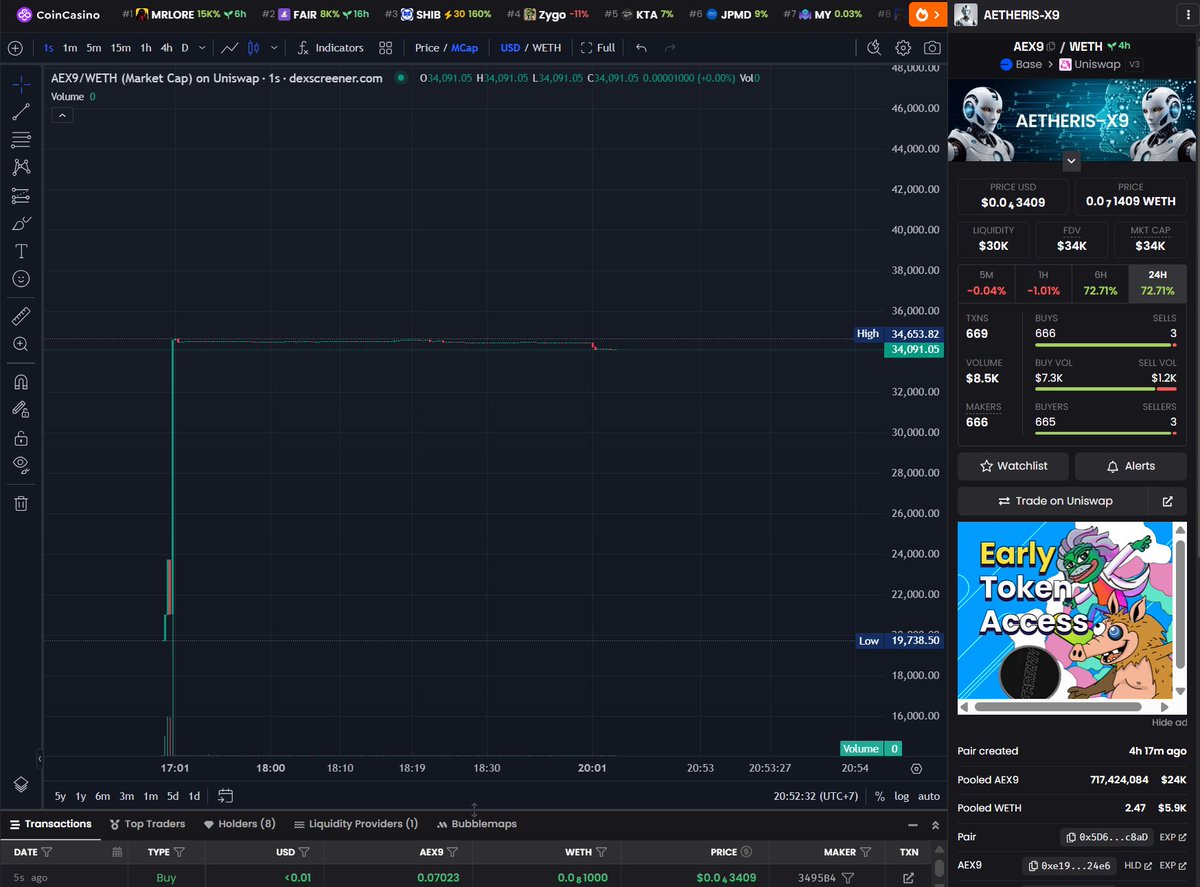This screenshot has height=887, width=1200.
Task: Toggle auto scale on chart
Action: (929, 796)
